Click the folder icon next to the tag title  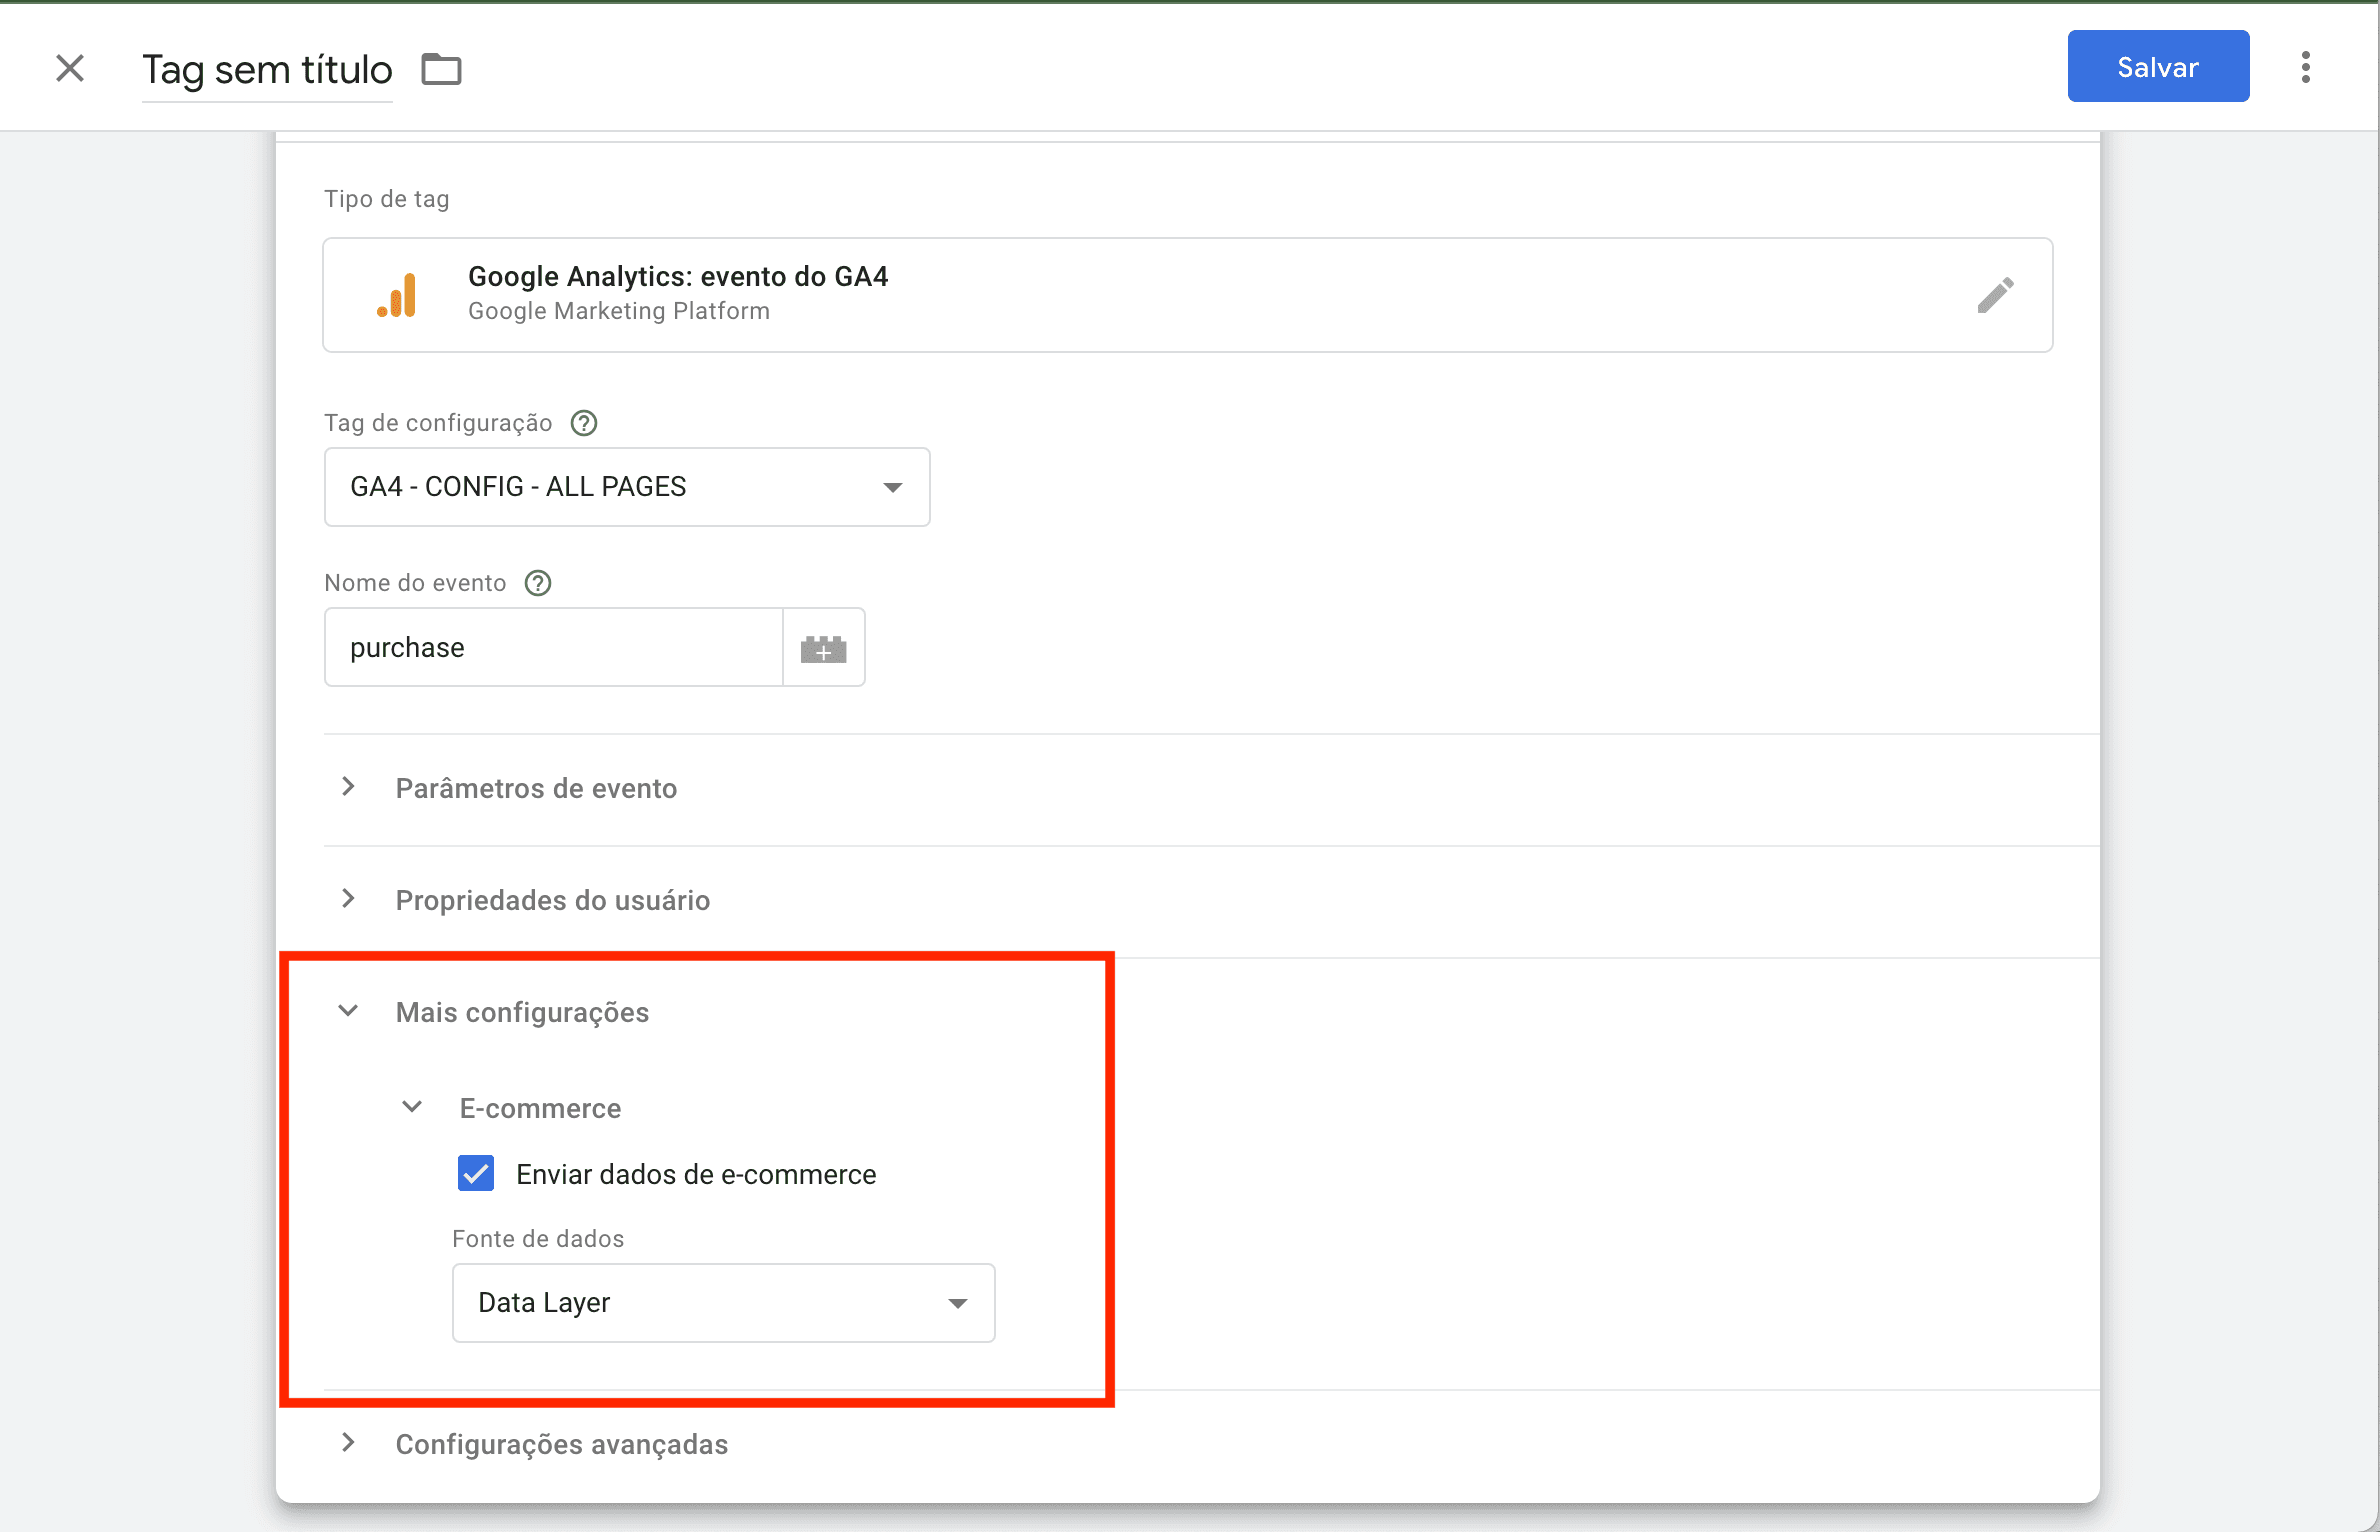pyautogui.click(x=440, y=68)
